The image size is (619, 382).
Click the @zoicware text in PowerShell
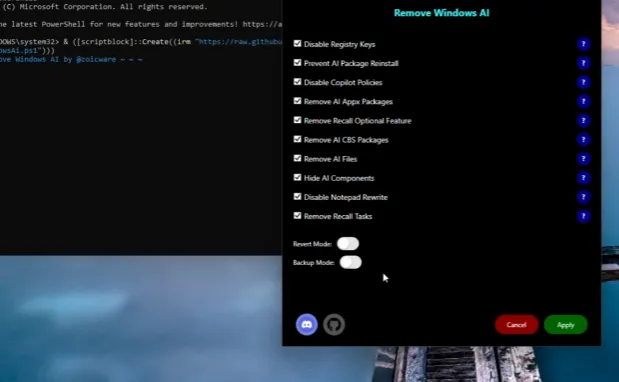click(x=96, y=60)
